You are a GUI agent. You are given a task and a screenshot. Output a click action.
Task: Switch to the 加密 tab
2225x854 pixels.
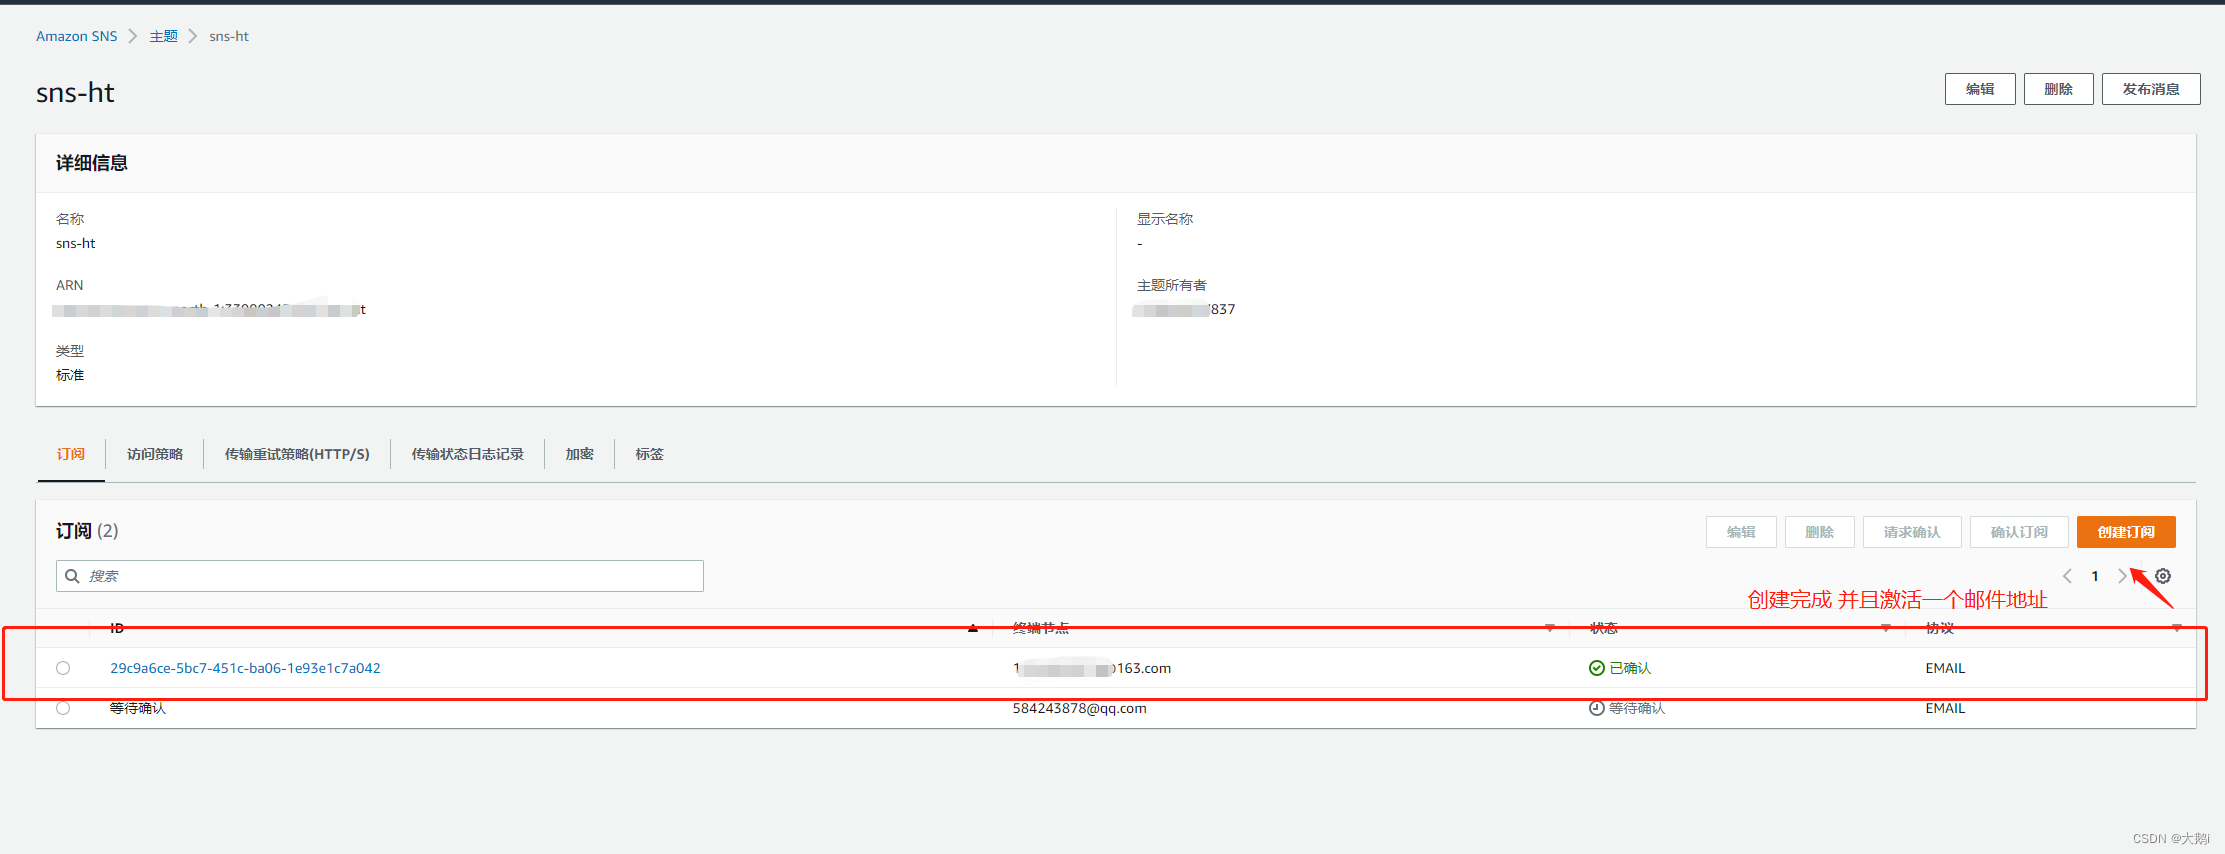click(x=579, y=454)
